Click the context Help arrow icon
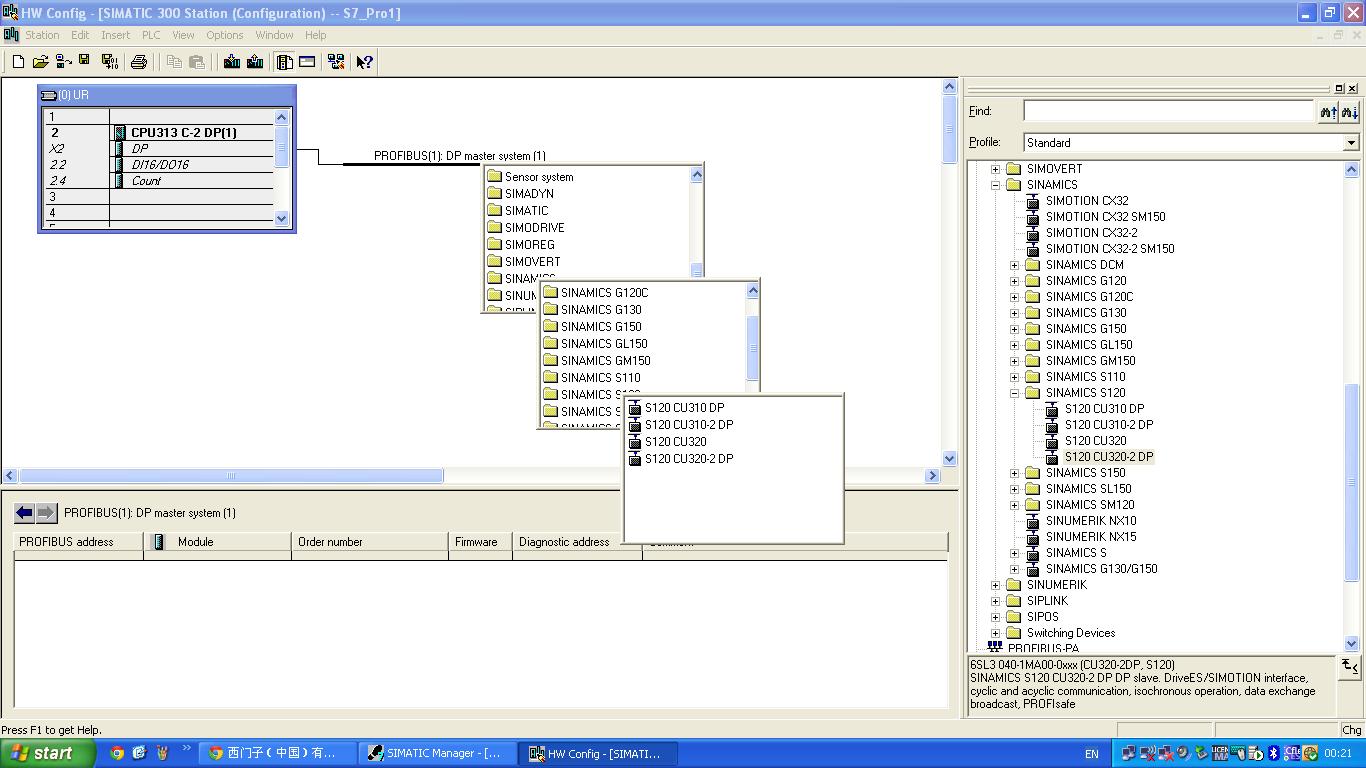This screenshot has width=1366, height=768. [x=365, y=62]
